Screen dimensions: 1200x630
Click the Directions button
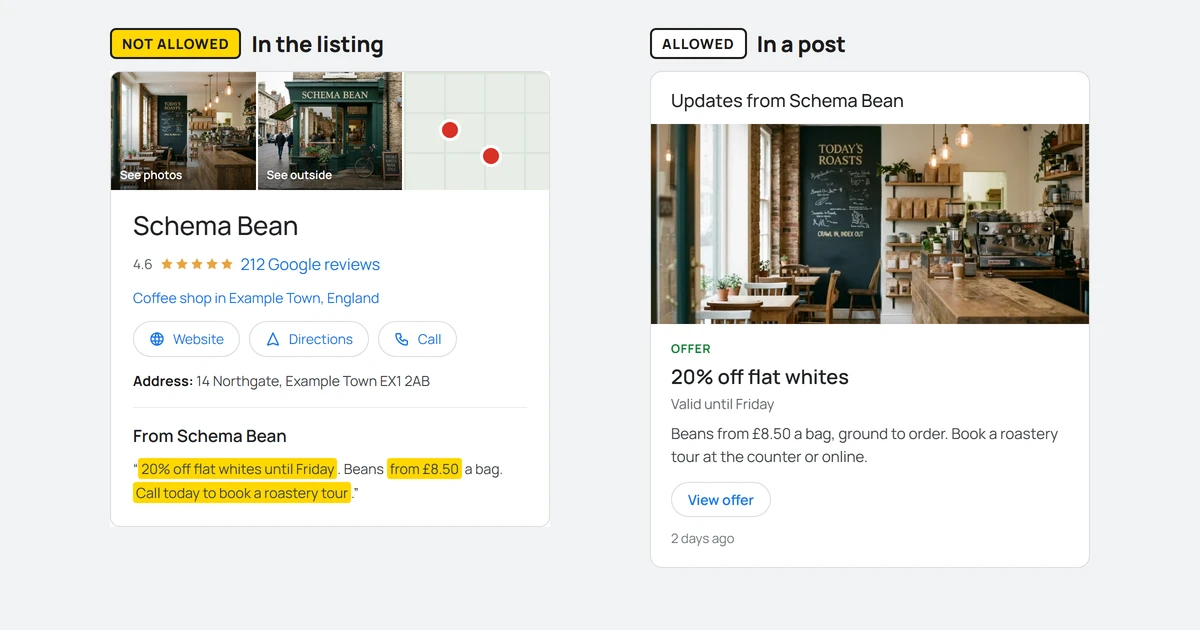point(309,339)
